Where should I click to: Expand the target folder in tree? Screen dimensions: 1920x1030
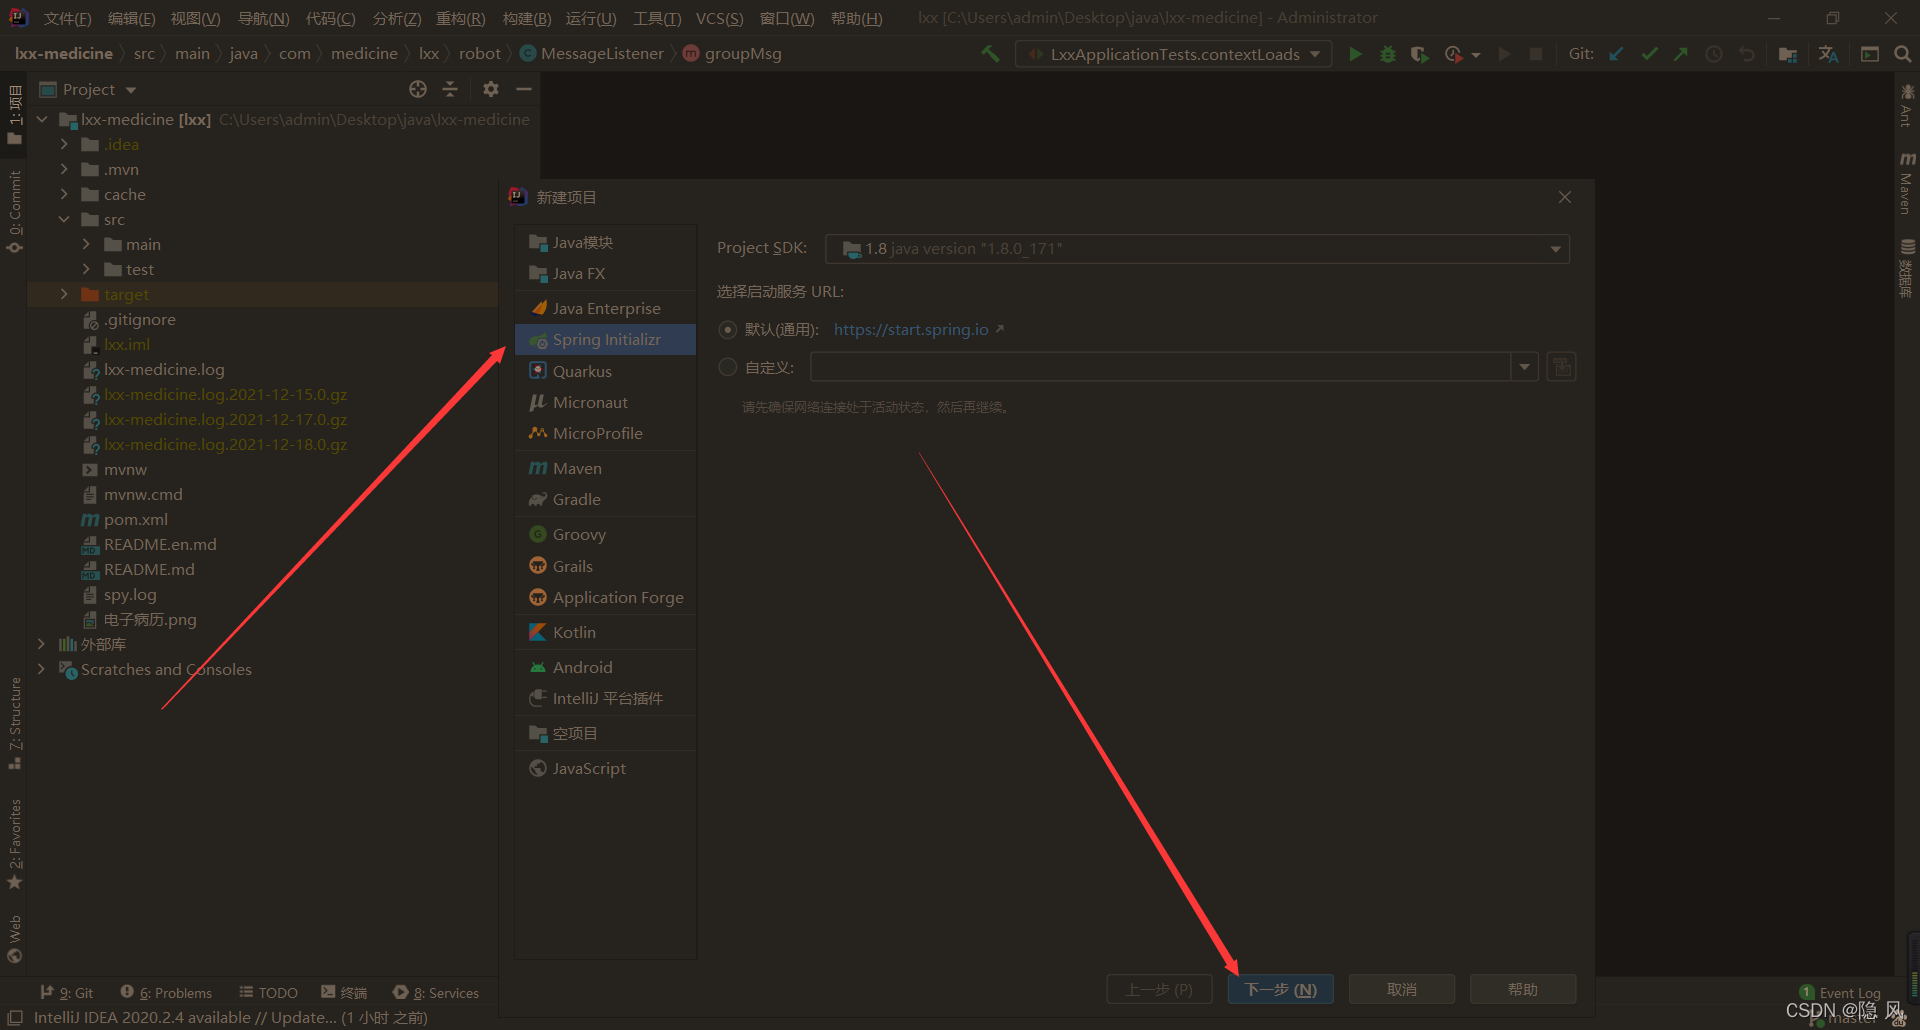coord(64,294)
